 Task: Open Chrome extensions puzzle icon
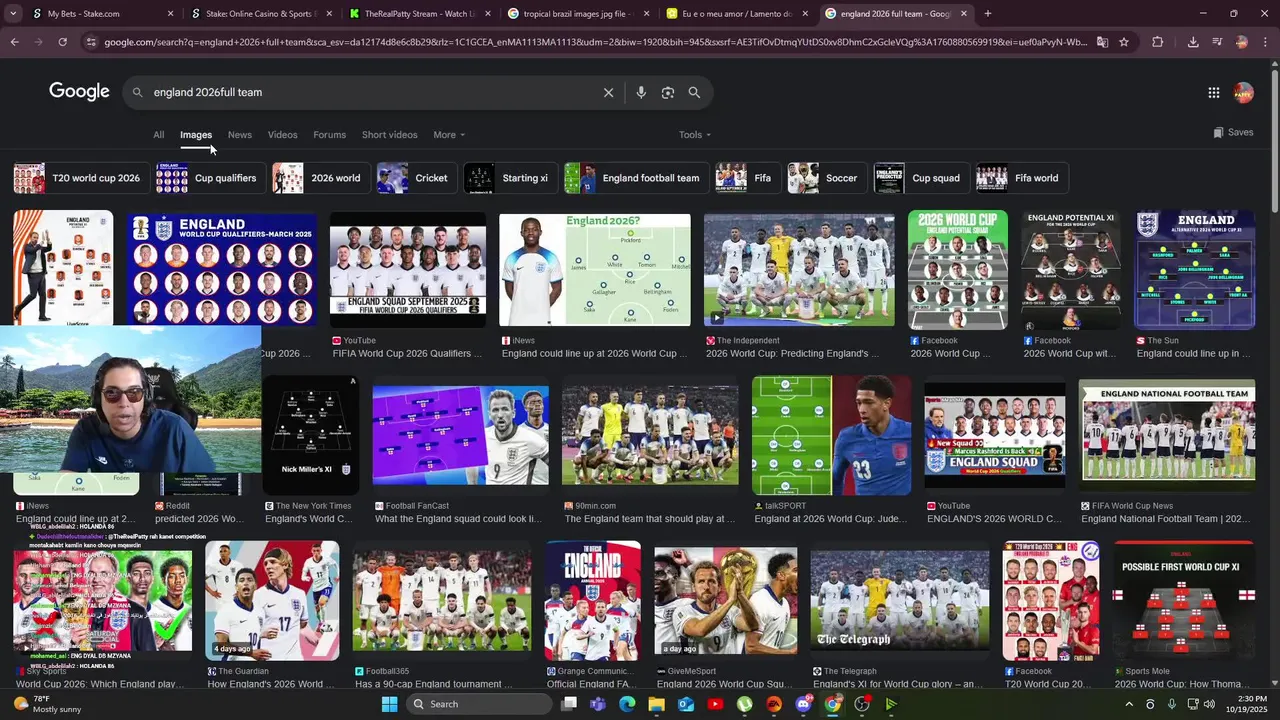(x=1157, y=42)
